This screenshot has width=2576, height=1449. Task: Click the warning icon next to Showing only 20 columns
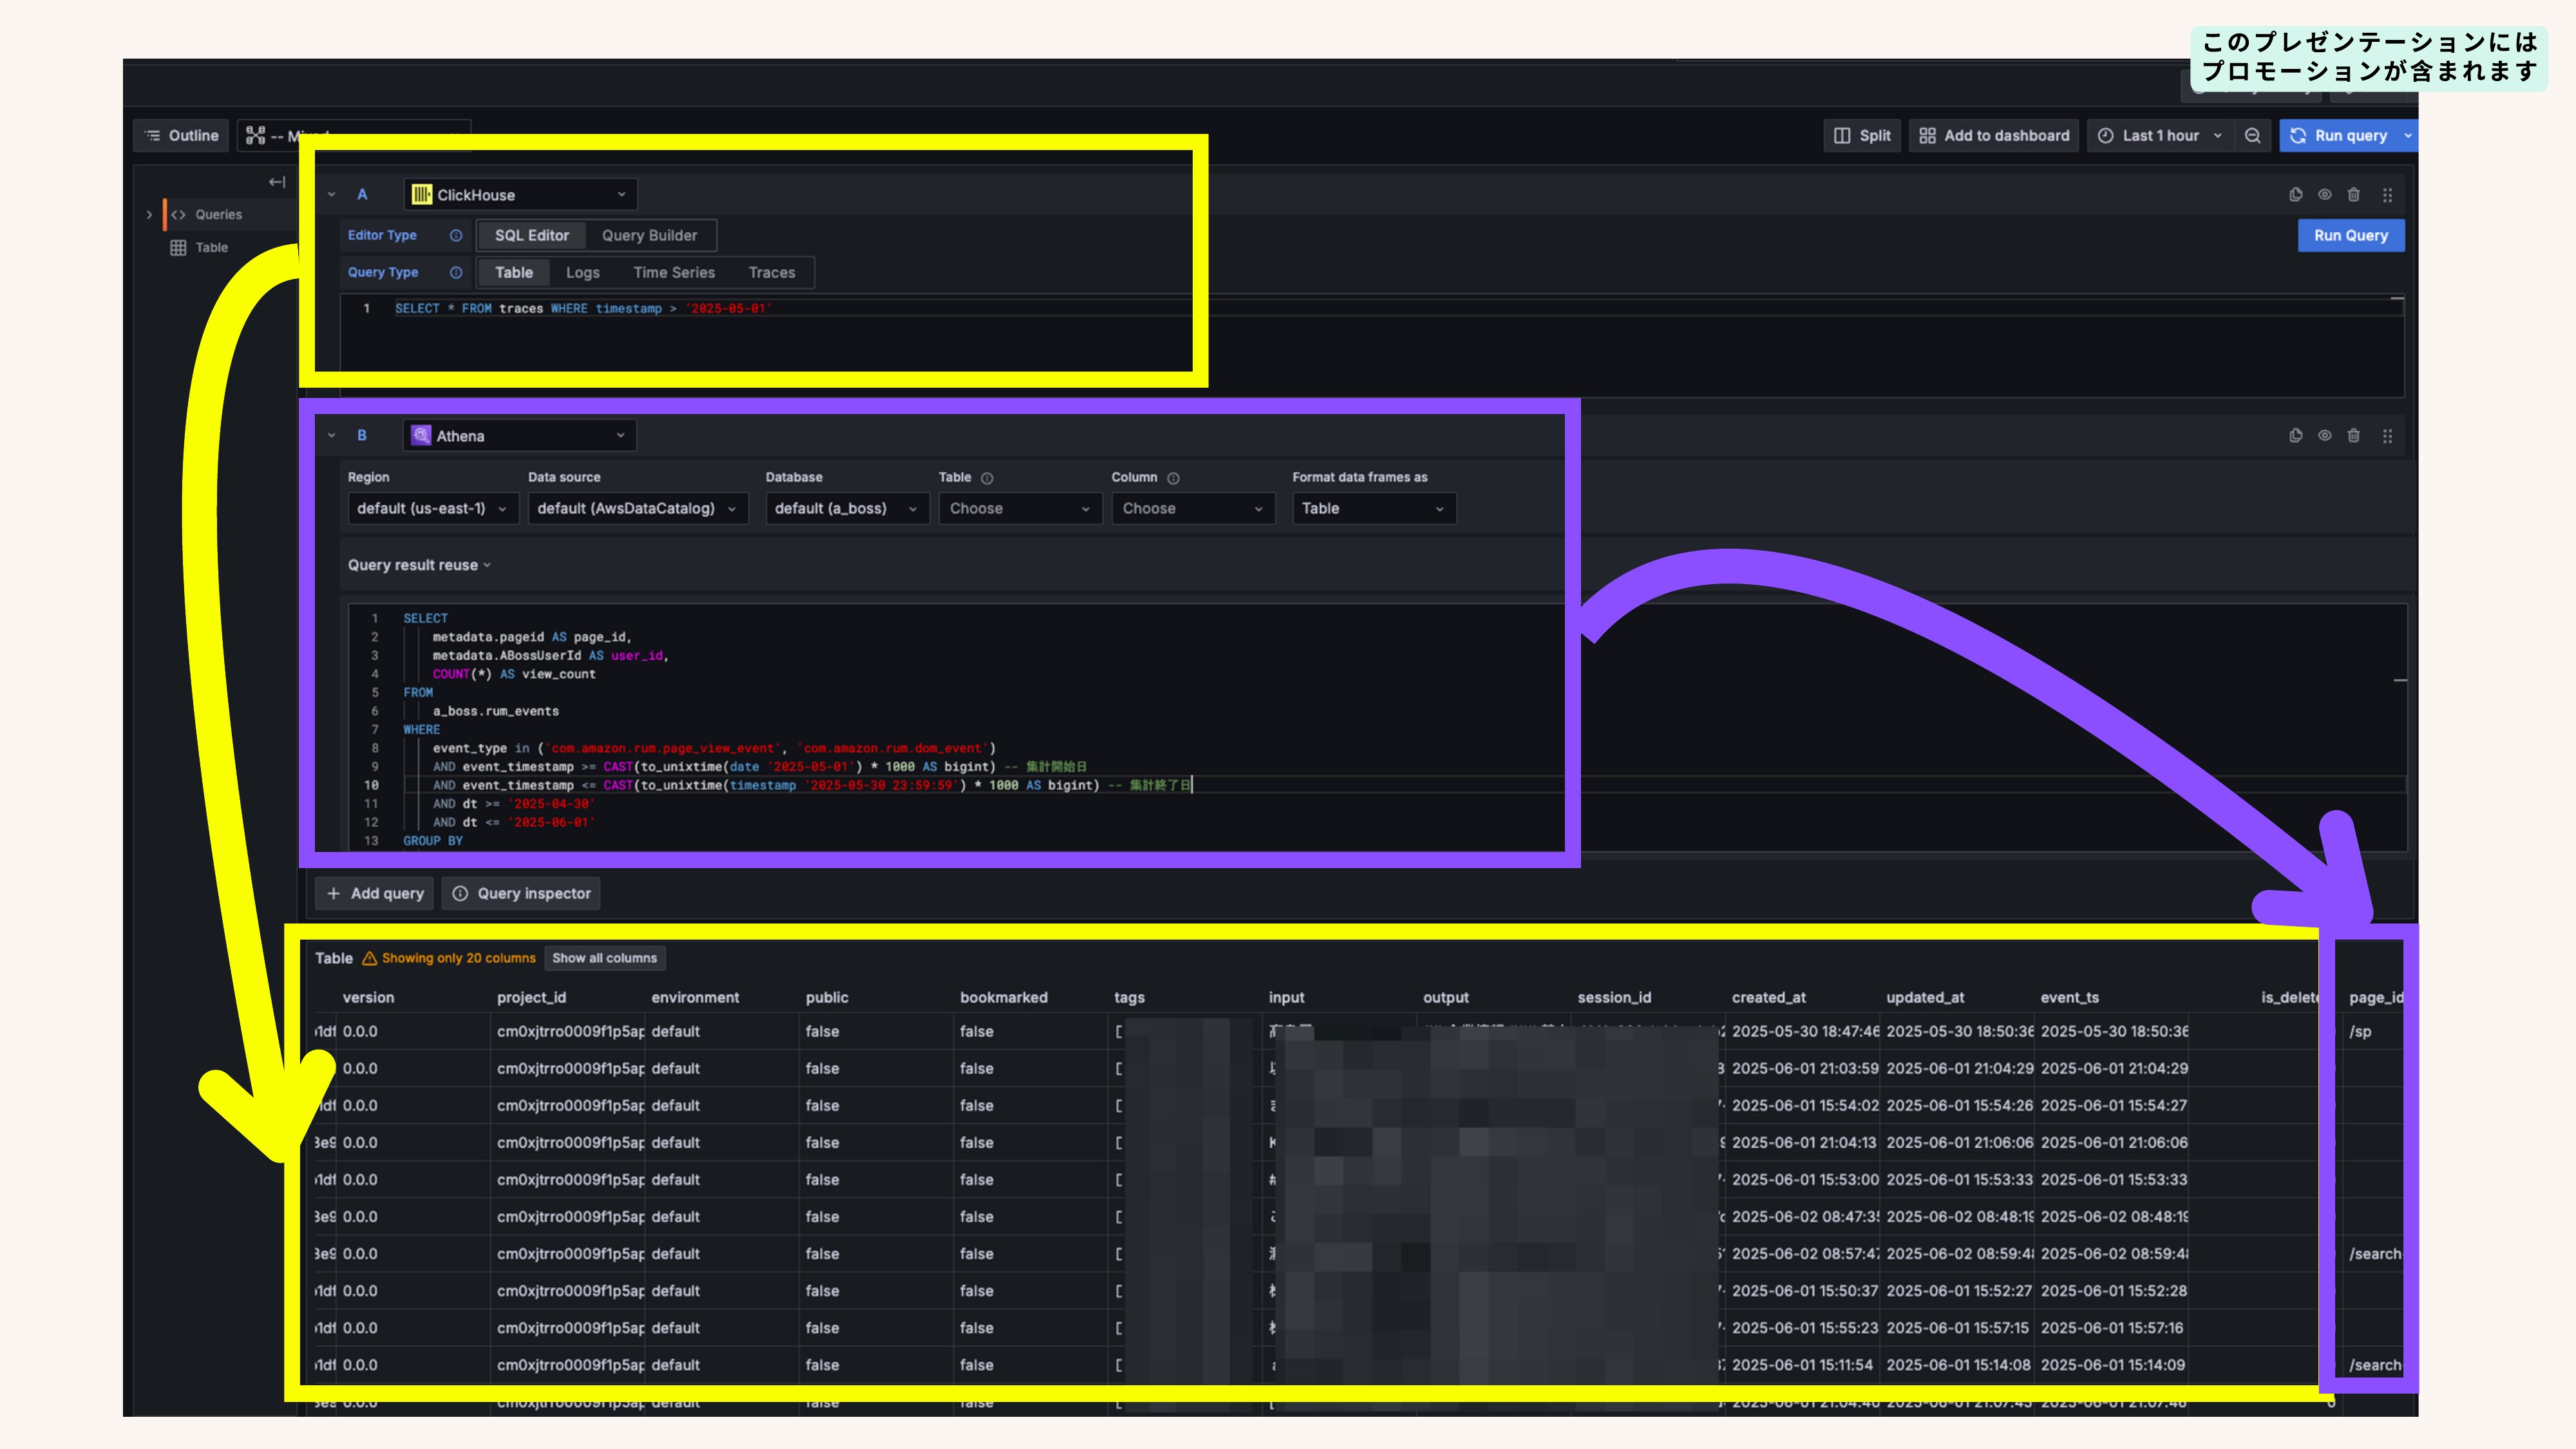pos(369,958)
